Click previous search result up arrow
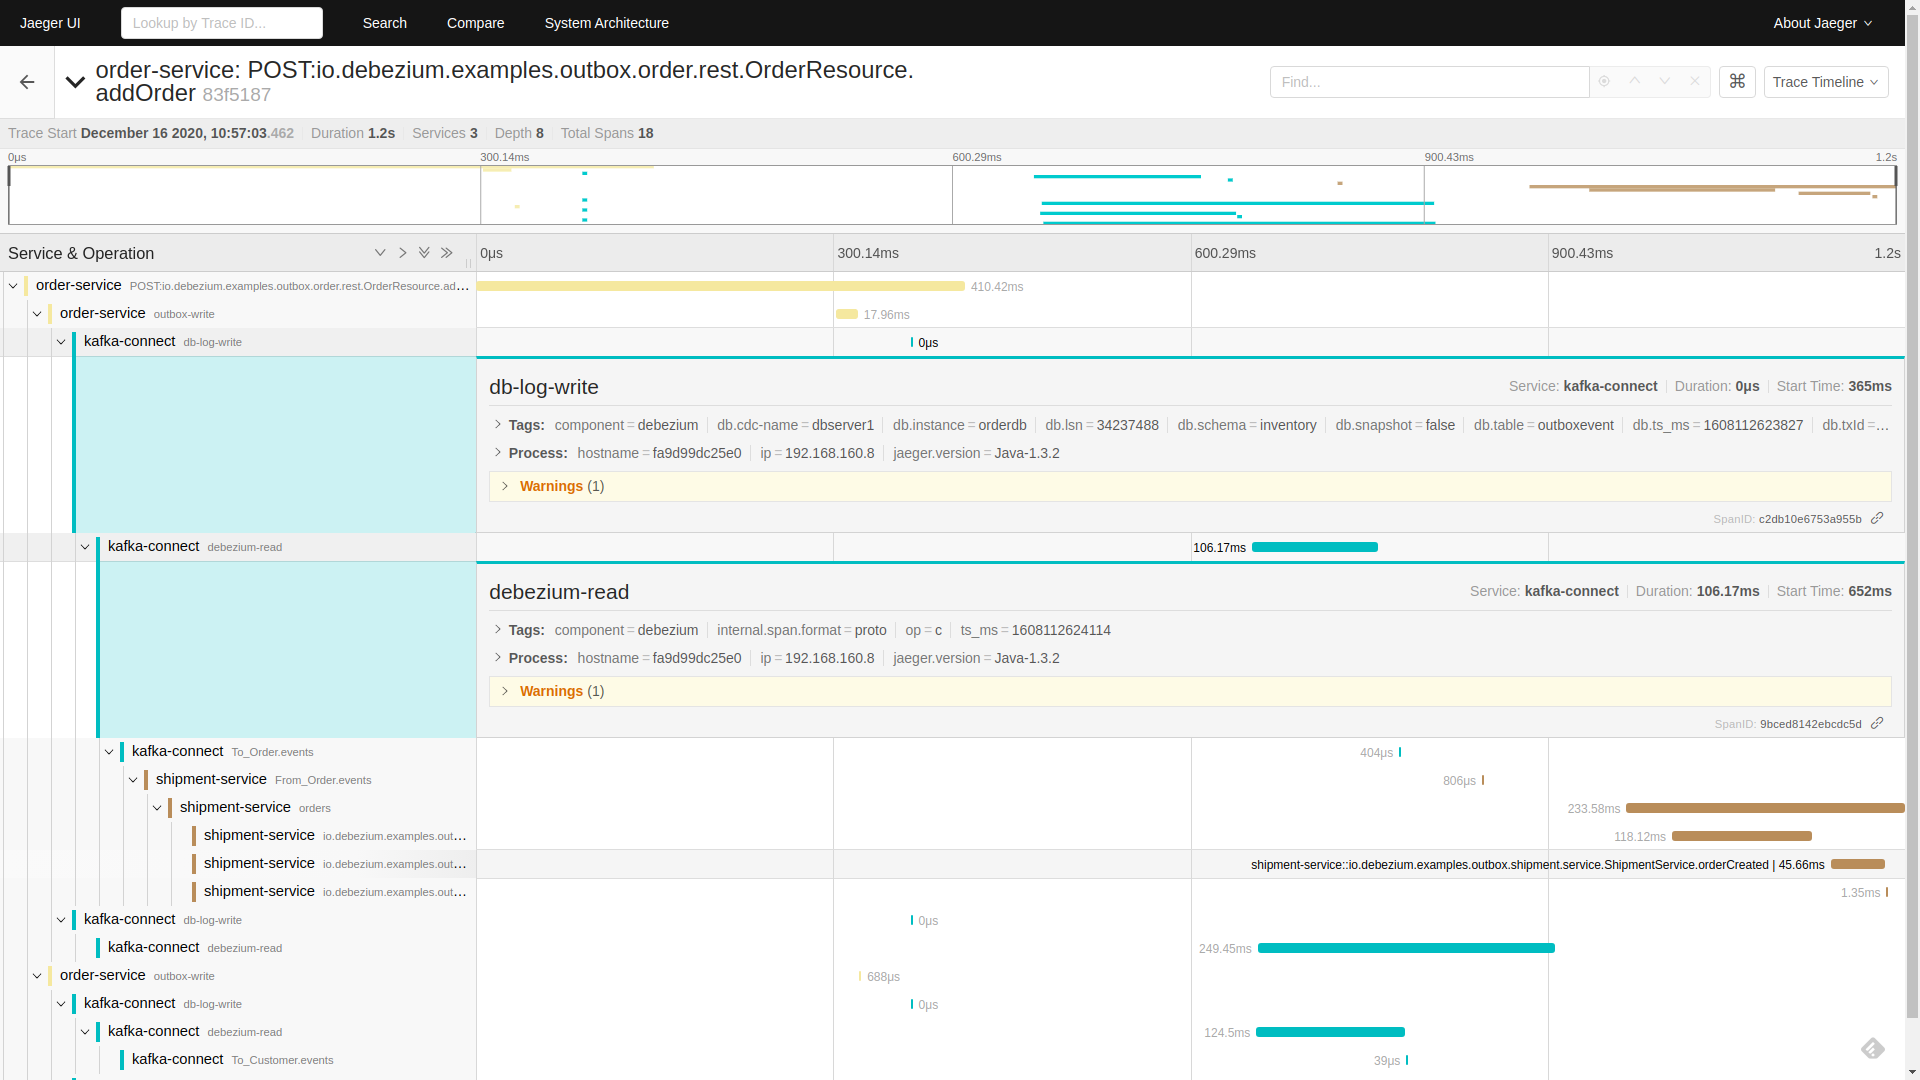 1634,82
